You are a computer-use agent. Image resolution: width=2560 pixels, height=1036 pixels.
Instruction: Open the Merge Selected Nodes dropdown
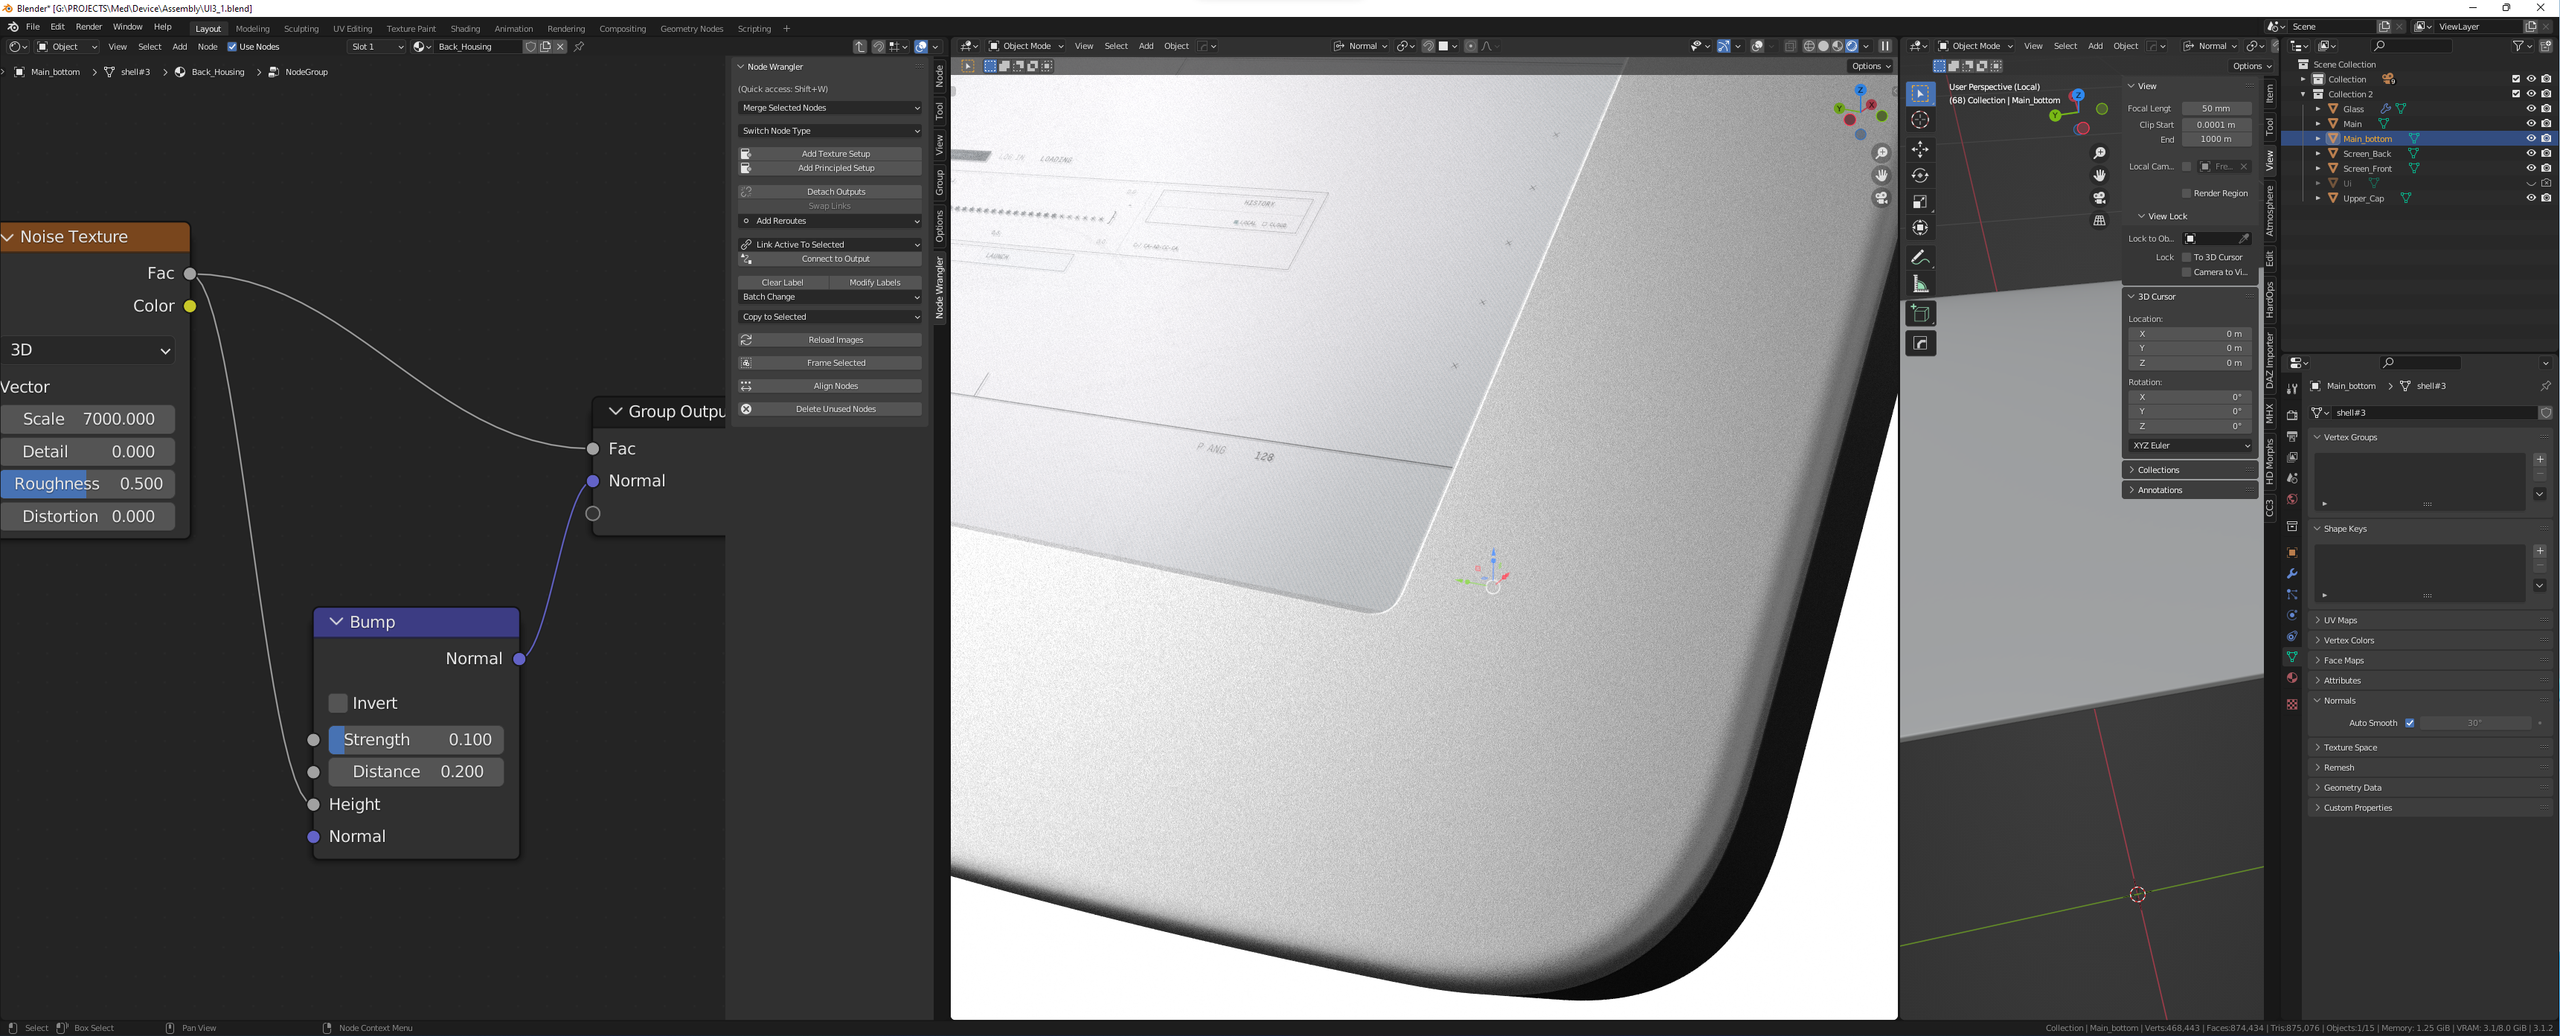[829, 108]
